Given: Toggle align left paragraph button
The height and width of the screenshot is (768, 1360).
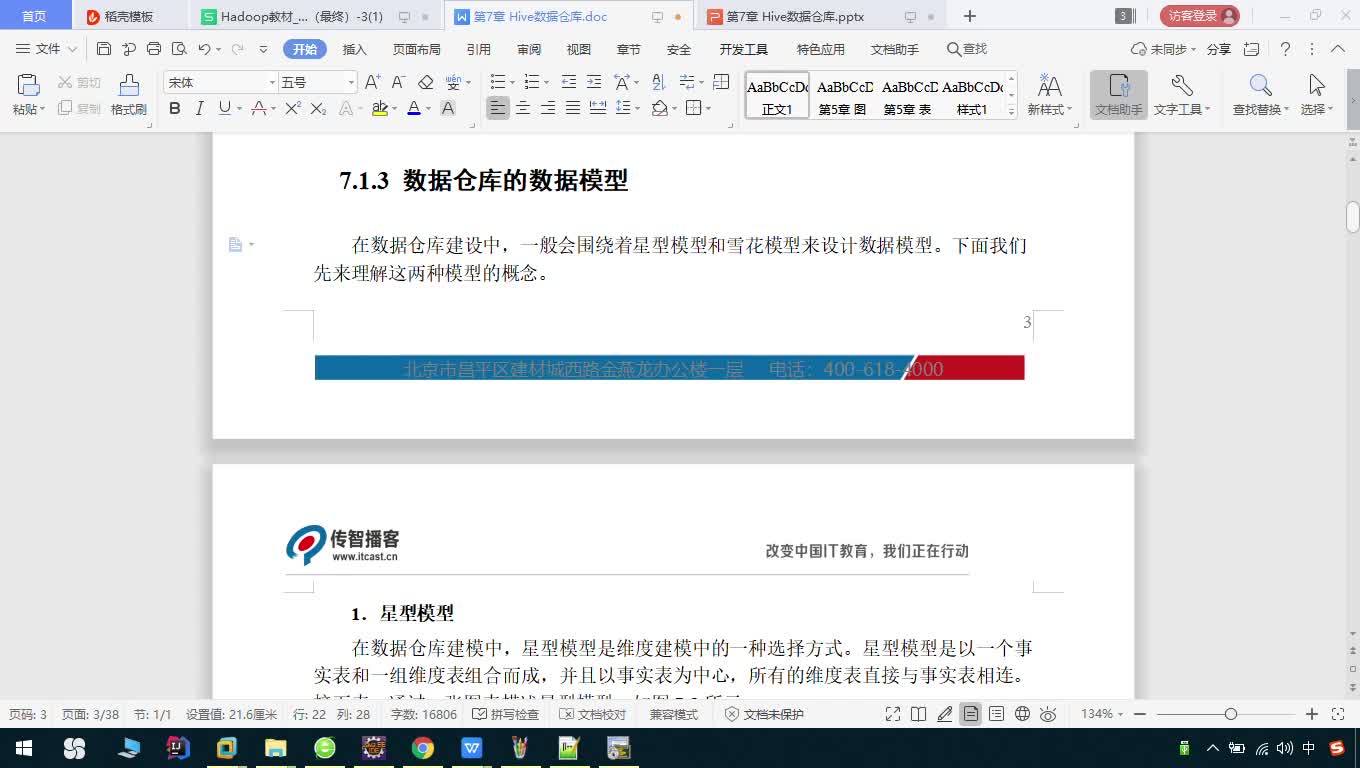Looking at the screenshot, I should [498, 108].
